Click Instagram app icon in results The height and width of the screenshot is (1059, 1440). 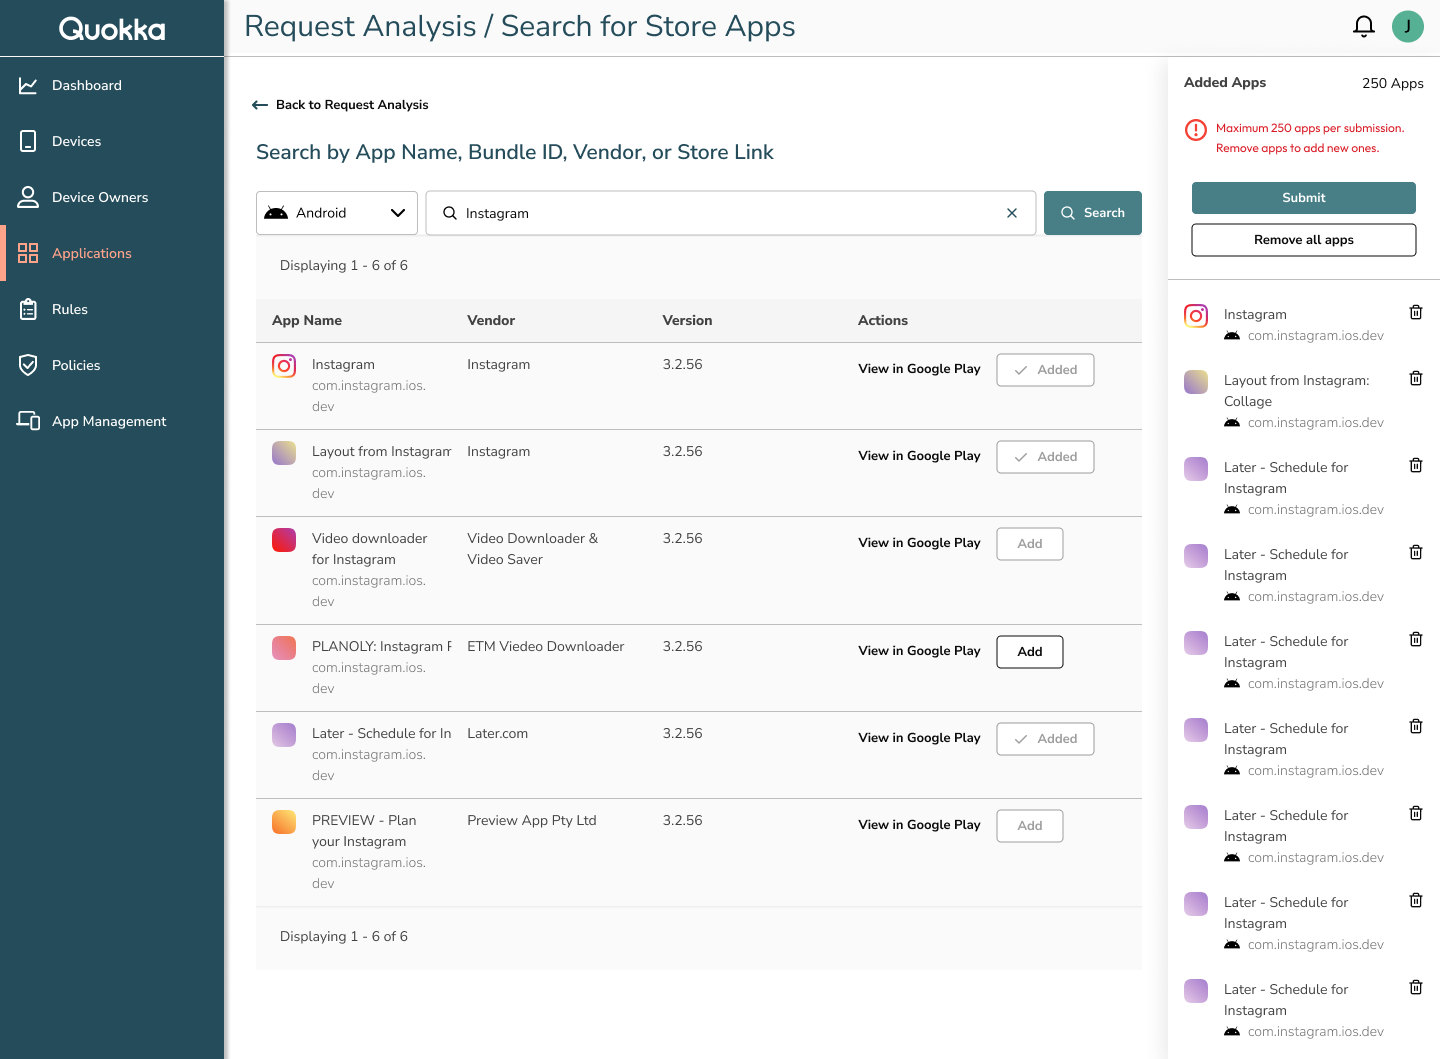[284, 366]
